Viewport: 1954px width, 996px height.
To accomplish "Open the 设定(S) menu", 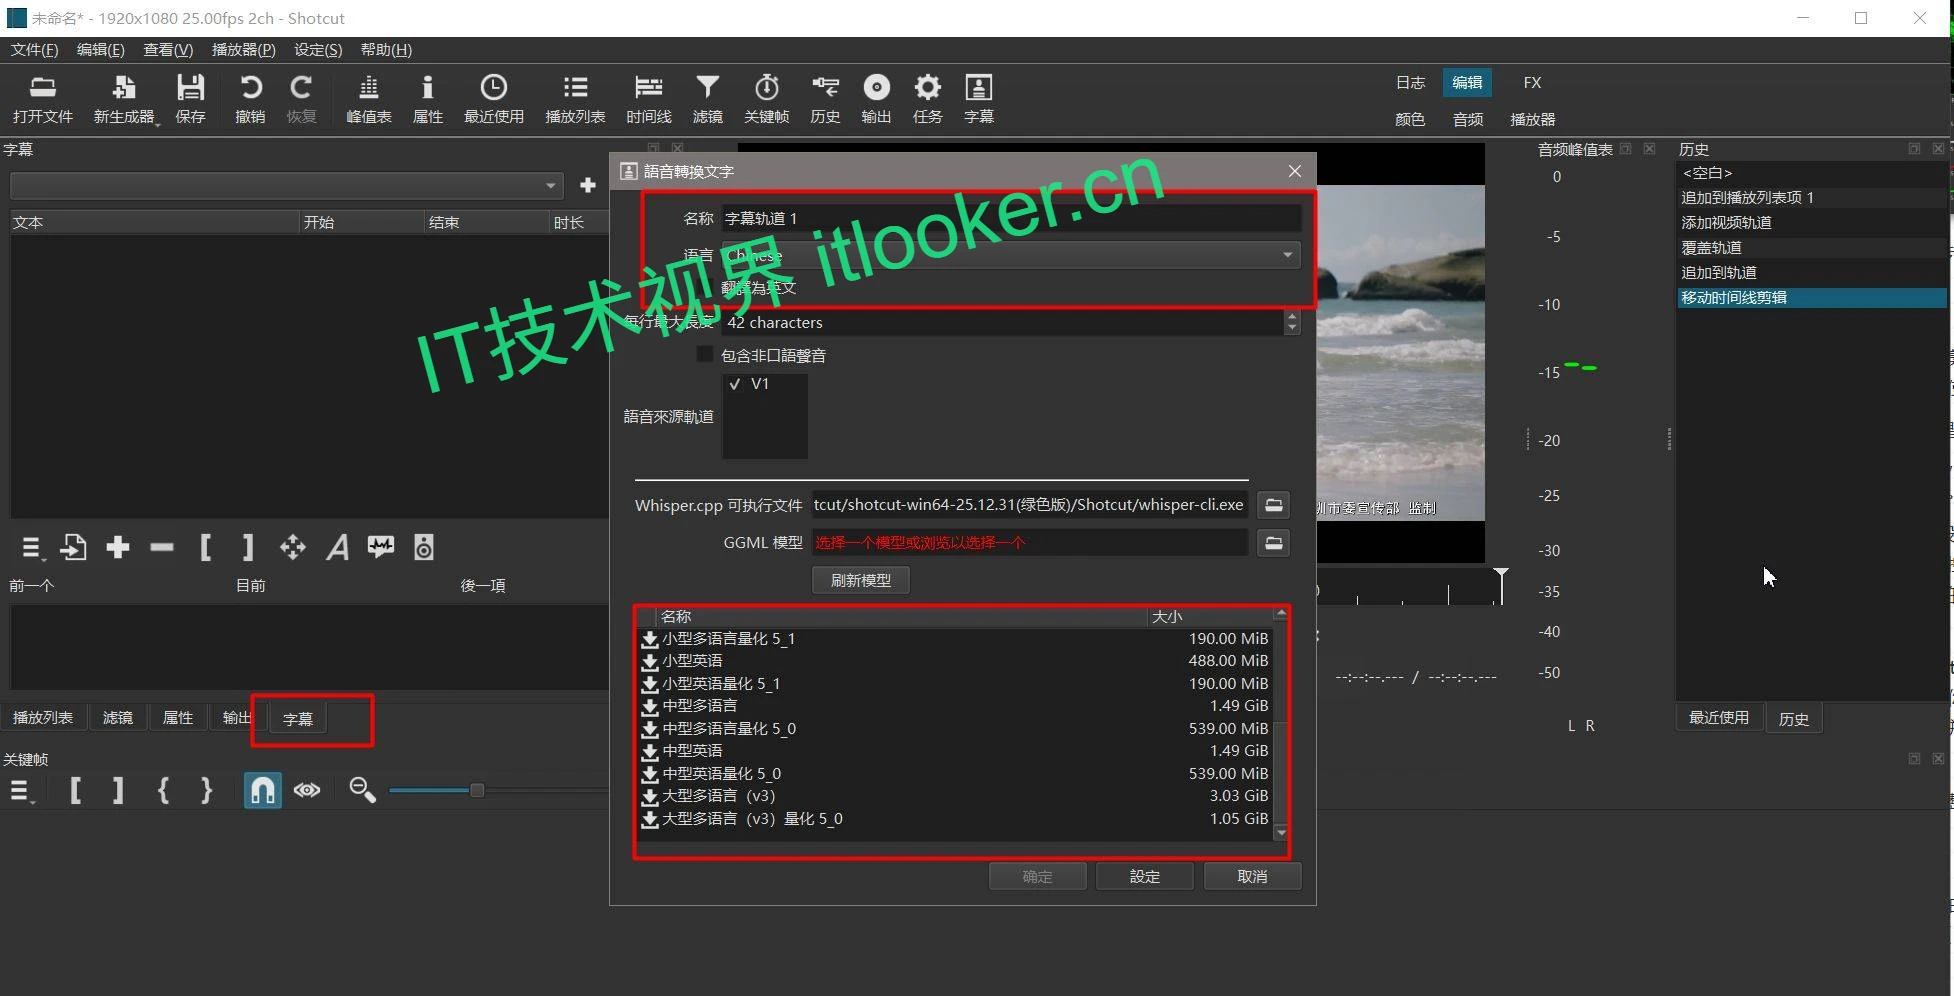I will coord(318,50).
